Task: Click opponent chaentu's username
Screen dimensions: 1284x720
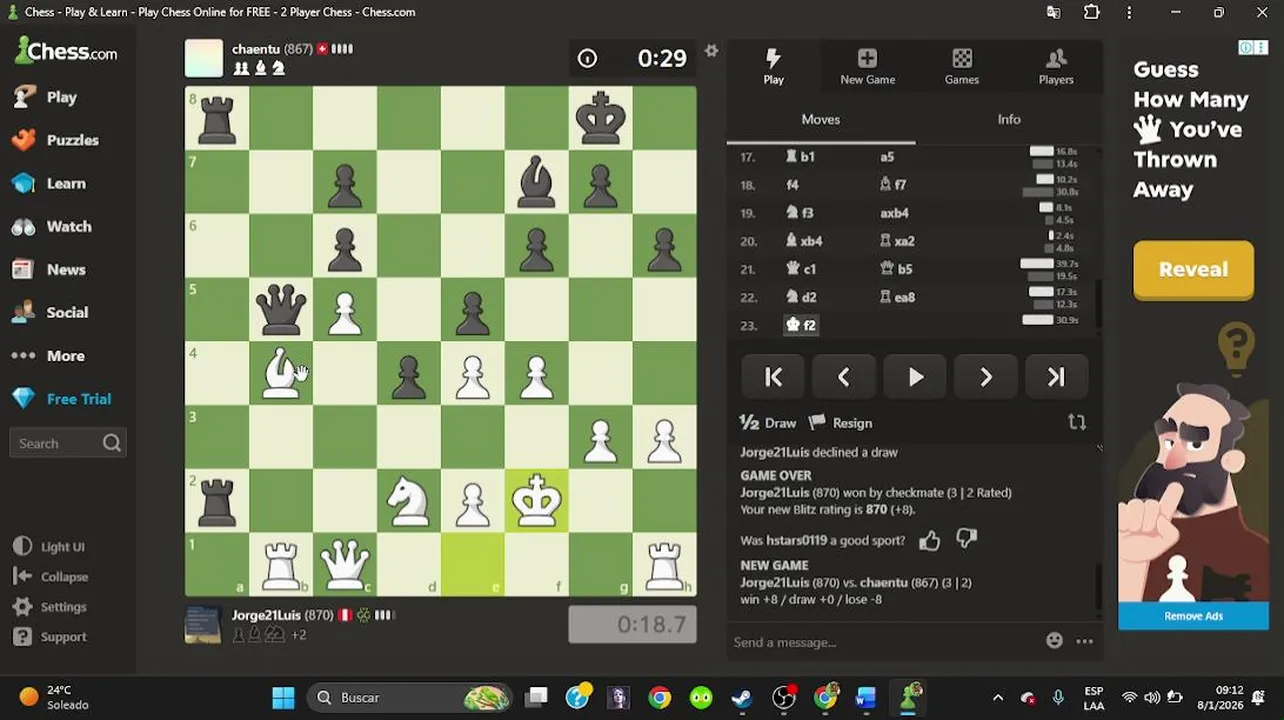Action: (255, 49)
